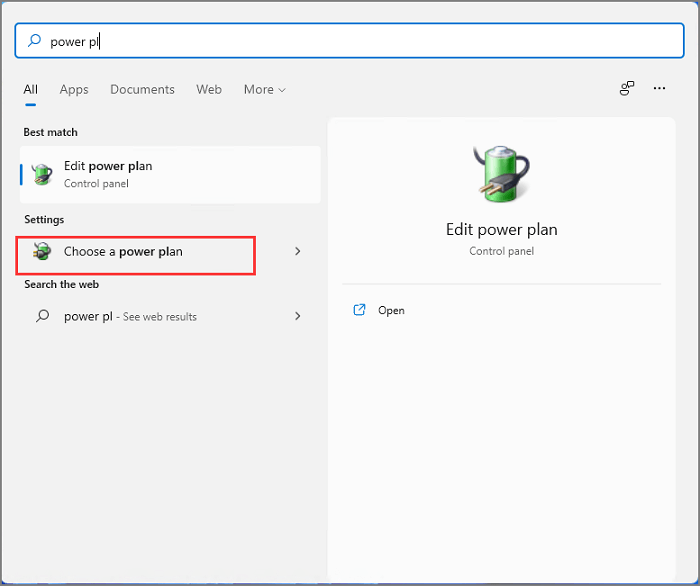Switch to the All tab

(x=31, y=89)
